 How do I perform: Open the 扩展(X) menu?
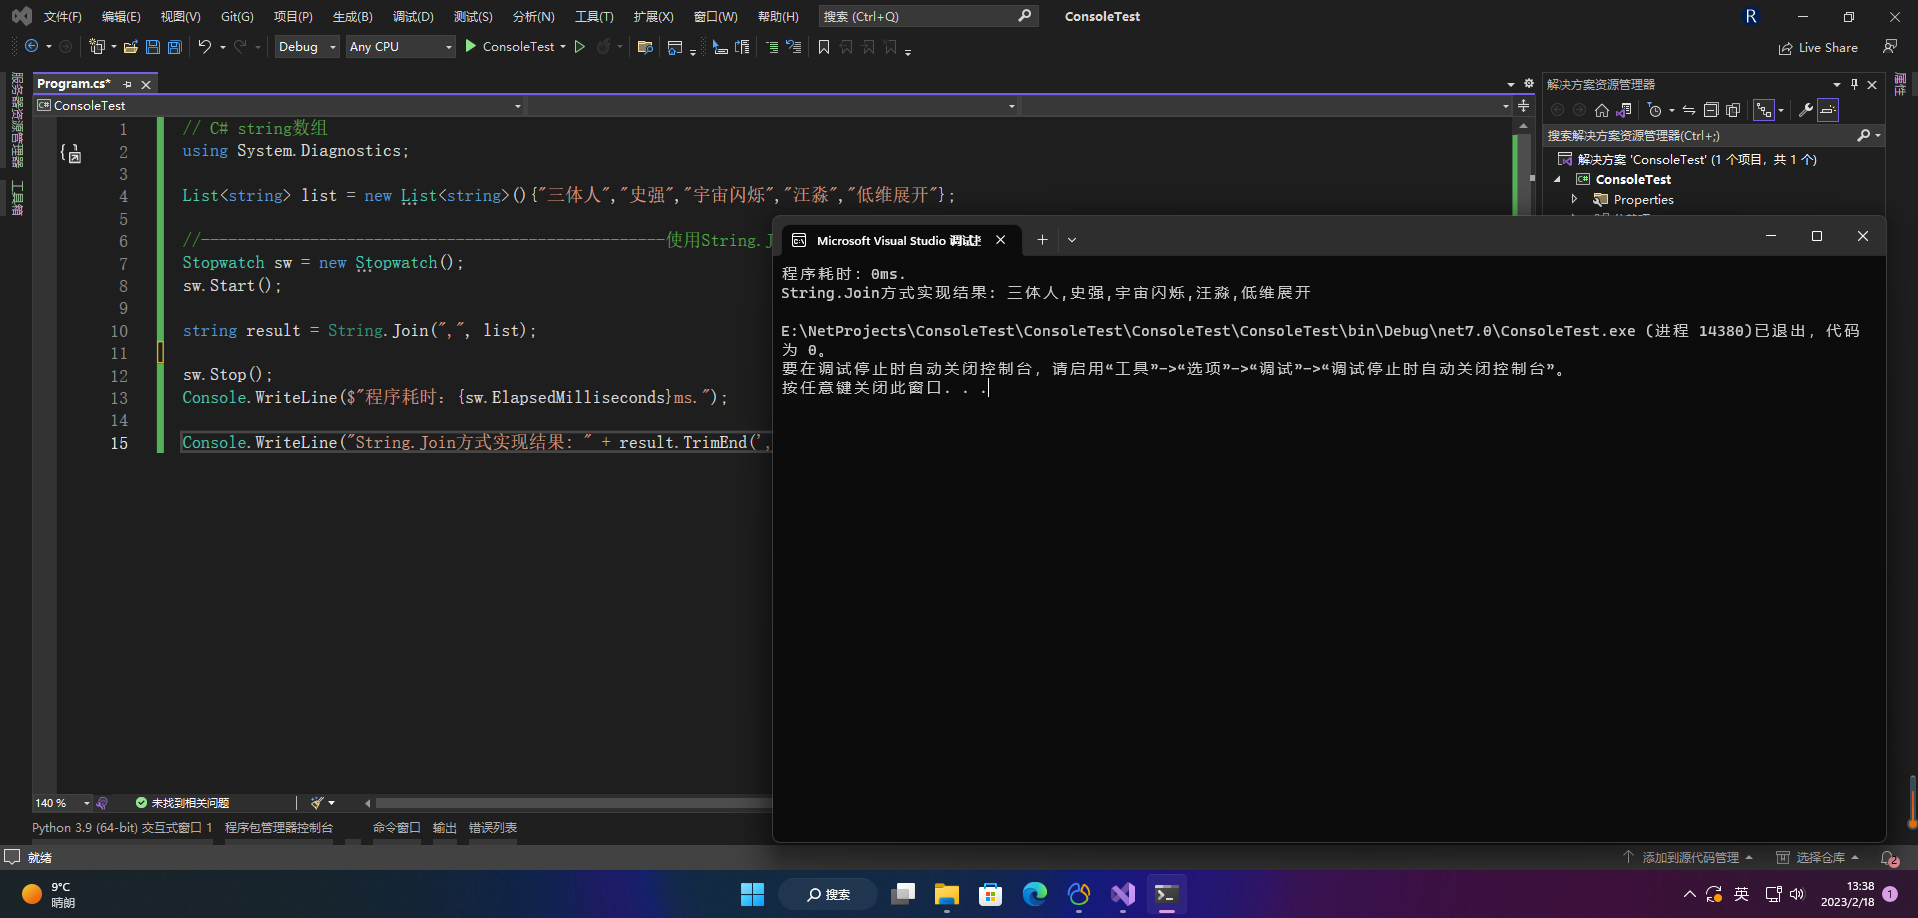point(653,17)
